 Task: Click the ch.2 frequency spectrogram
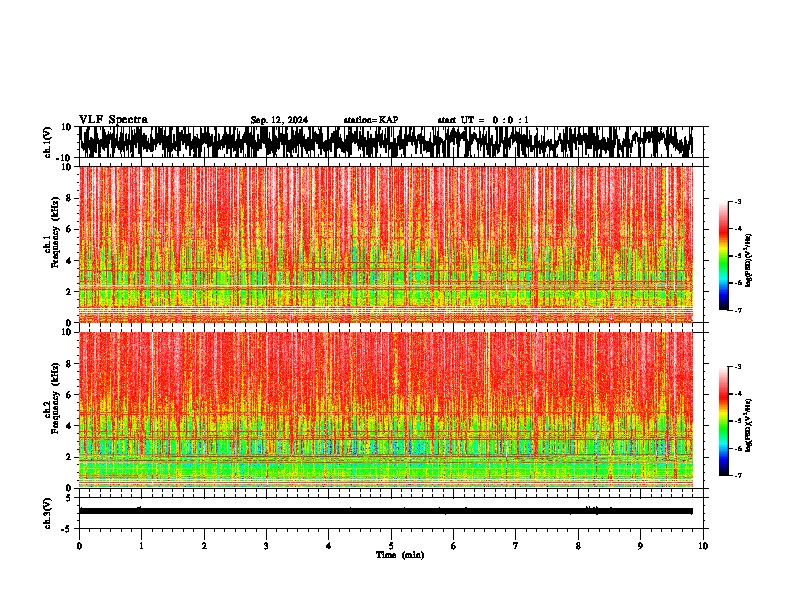tap(386, 410)
